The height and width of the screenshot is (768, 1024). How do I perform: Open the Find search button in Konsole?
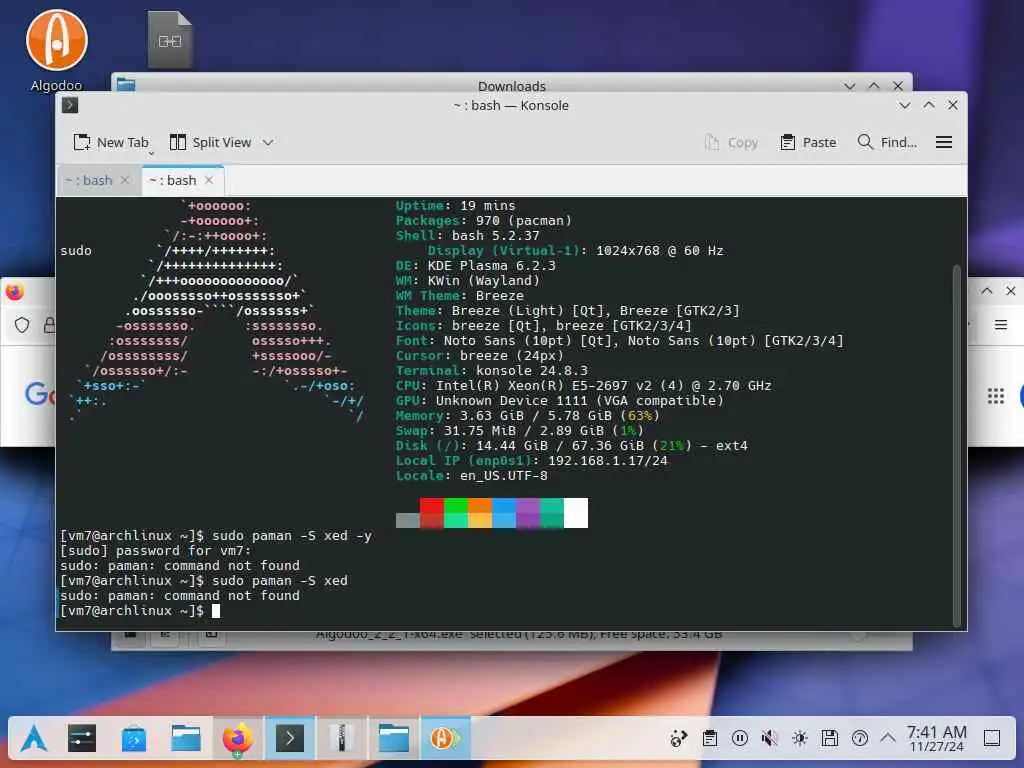click(887, 142)
